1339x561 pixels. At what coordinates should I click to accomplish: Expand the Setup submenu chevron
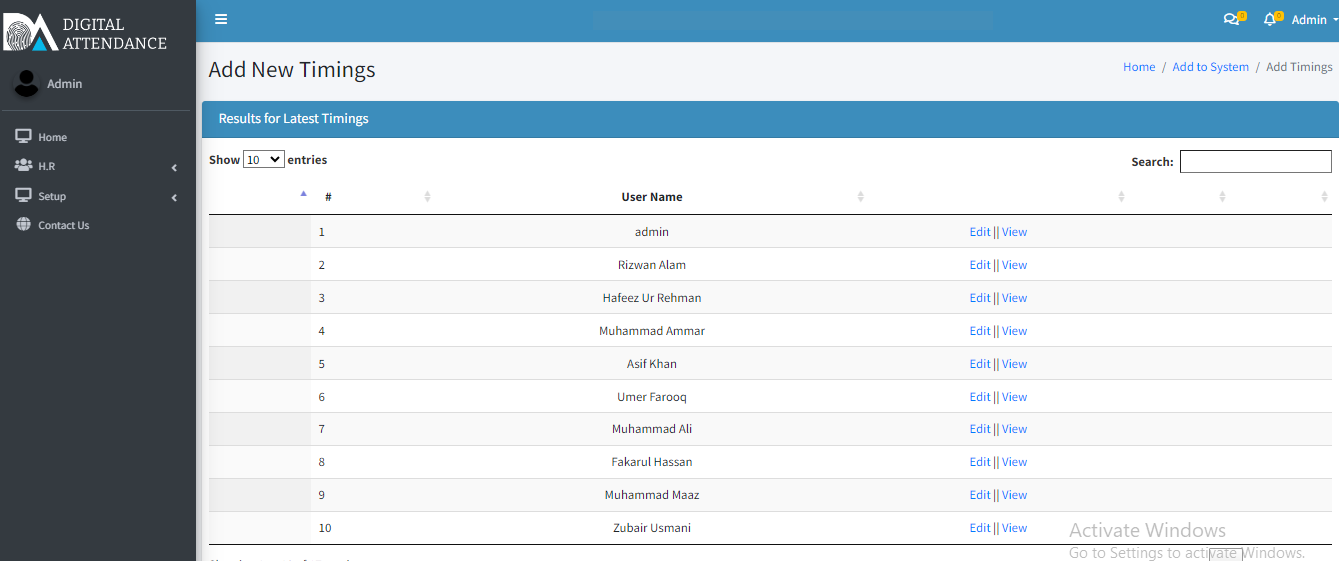[174, 197]
